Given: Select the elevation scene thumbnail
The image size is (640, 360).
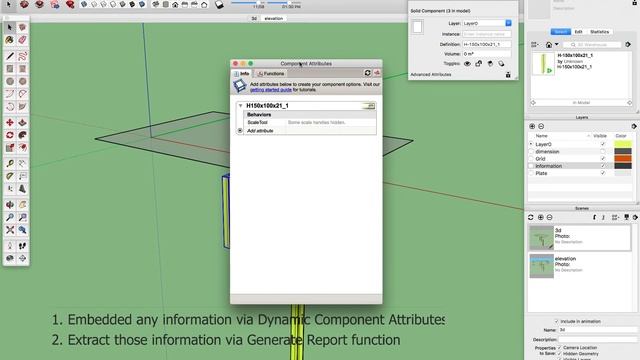Looking at the screenshot, I should [541, 266].
